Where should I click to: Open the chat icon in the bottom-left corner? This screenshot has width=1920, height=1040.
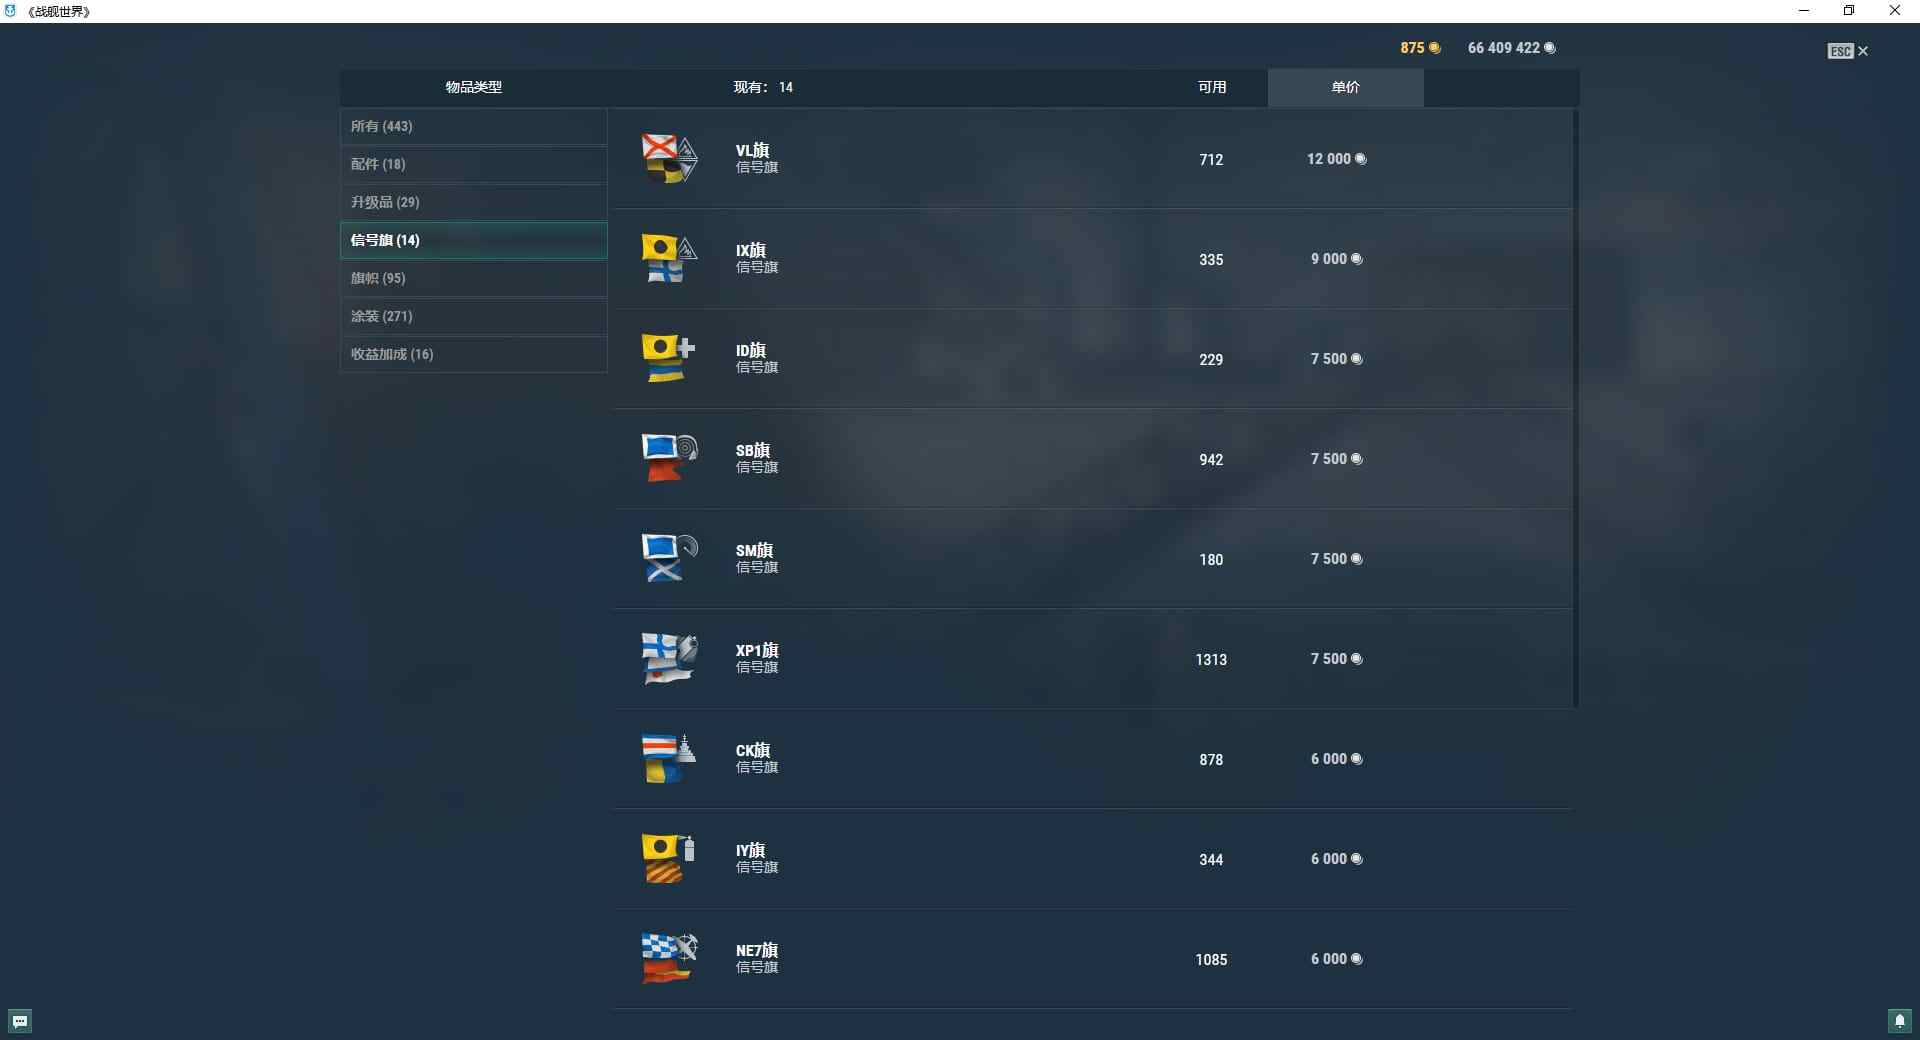click(20, 1021)
